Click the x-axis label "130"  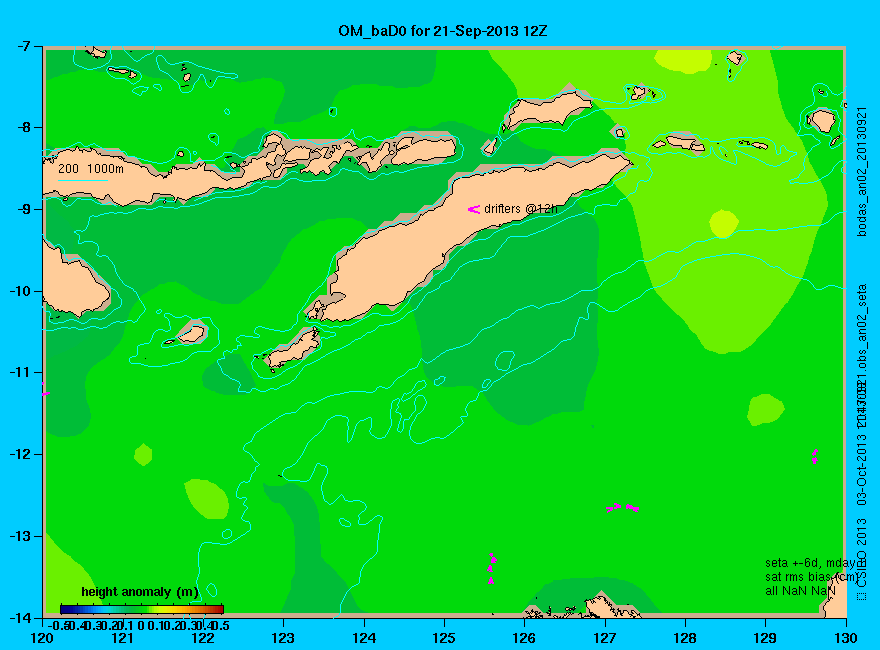[846, 638]
